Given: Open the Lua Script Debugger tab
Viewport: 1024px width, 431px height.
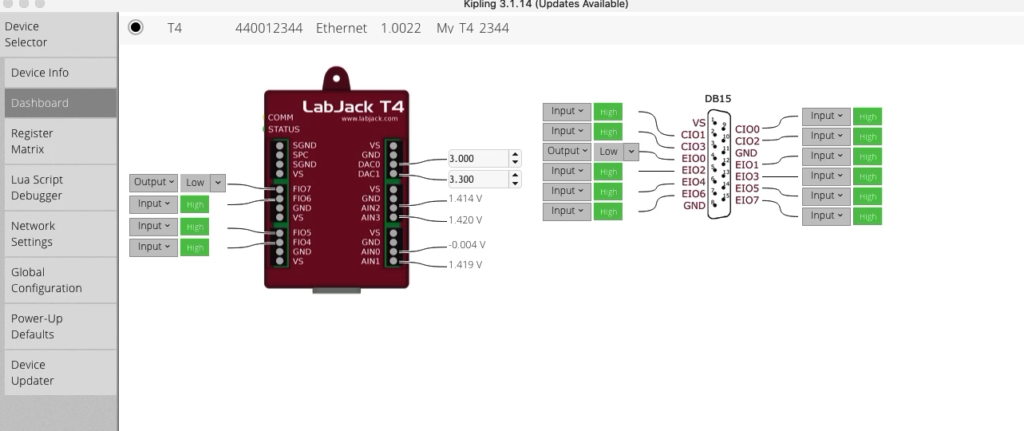Looking at the screenshot, I should pyautogui.click(x=61, y=187).
